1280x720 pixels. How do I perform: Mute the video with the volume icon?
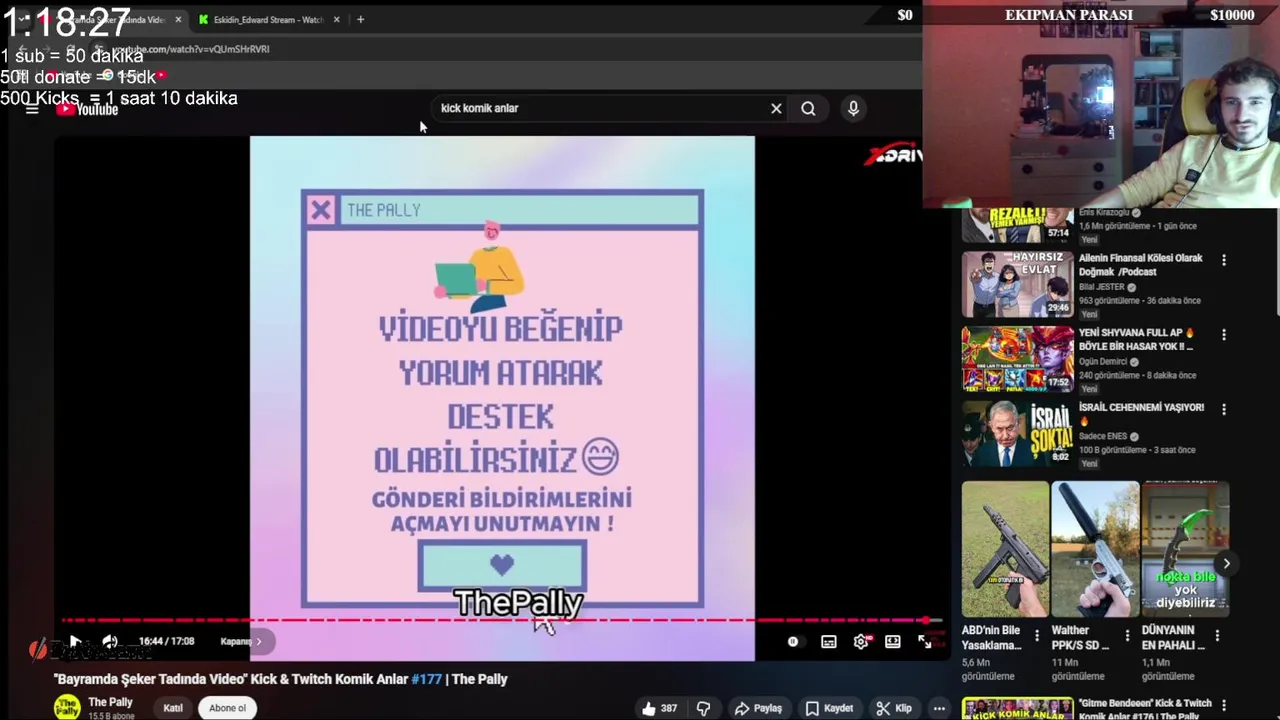(110, 642)
